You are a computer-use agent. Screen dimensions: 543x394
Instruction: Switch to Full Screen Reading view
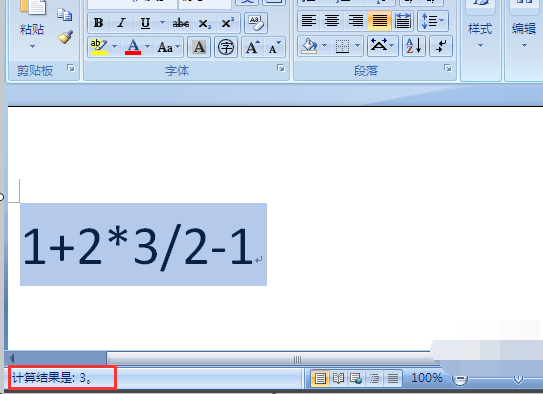pos(338,378)
